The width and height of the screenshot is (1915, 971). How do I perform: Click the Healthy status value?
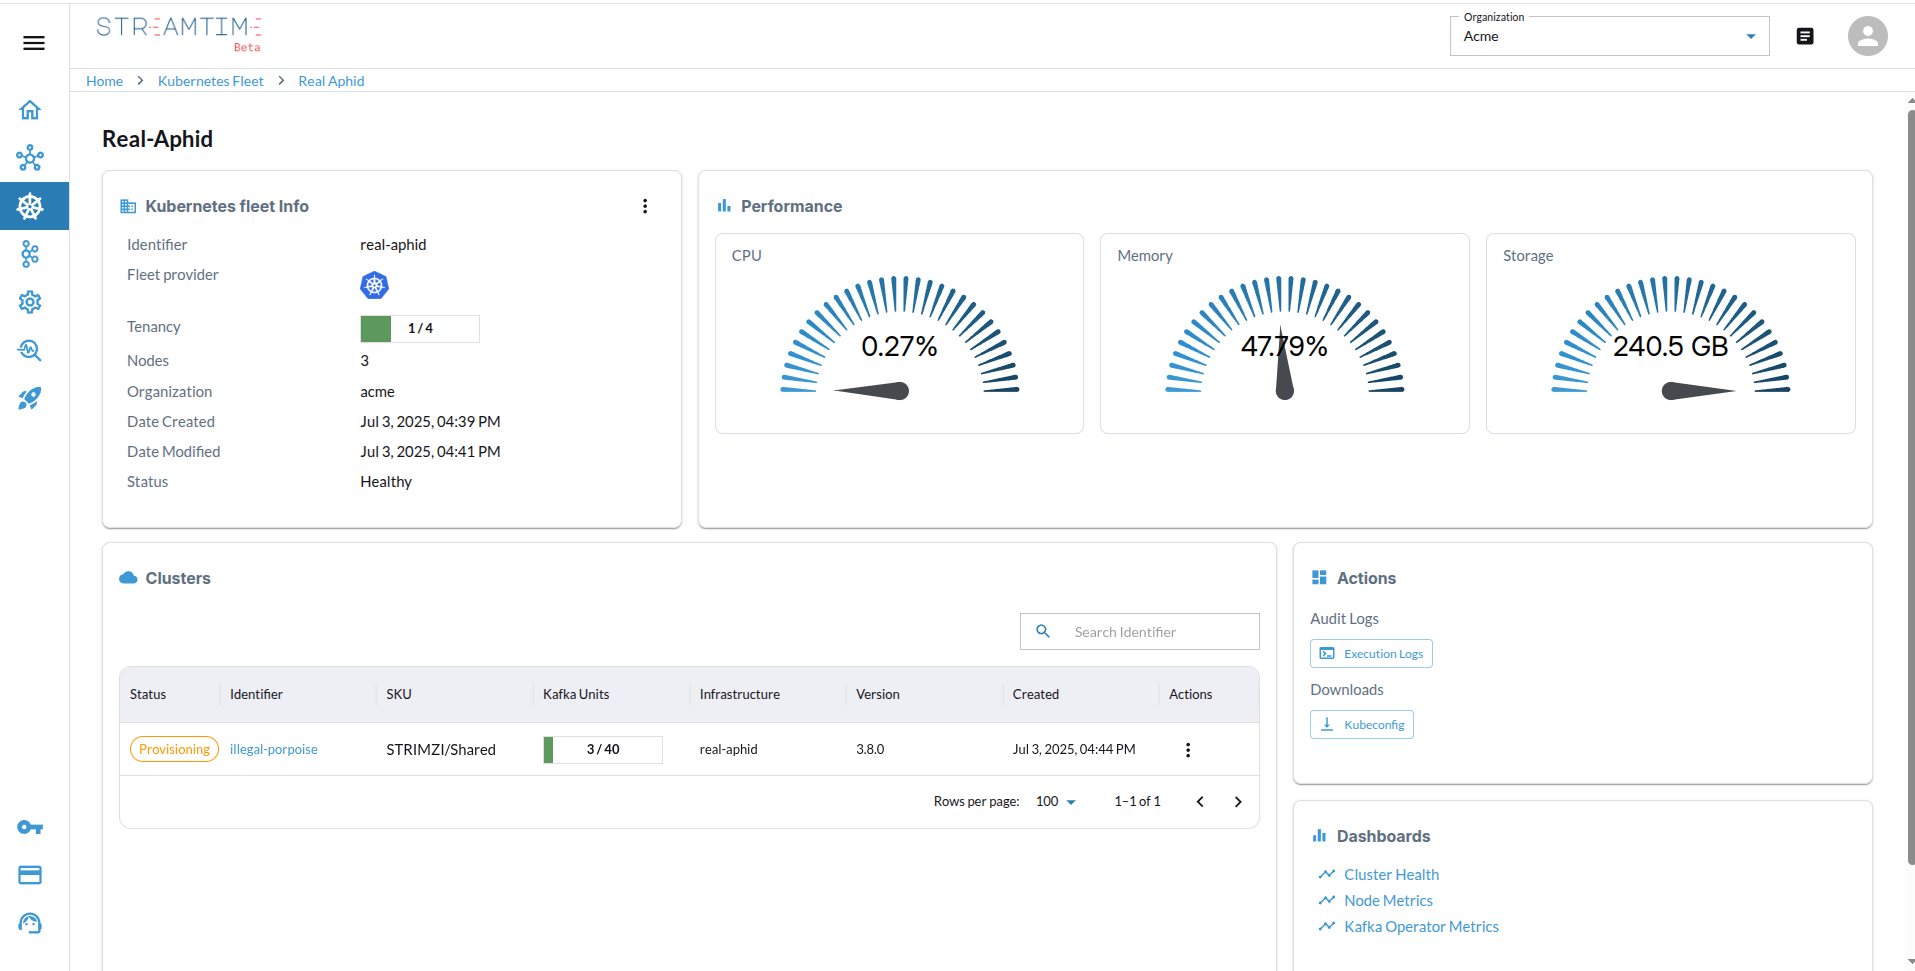pyautogui.click(x=386, y=482)
